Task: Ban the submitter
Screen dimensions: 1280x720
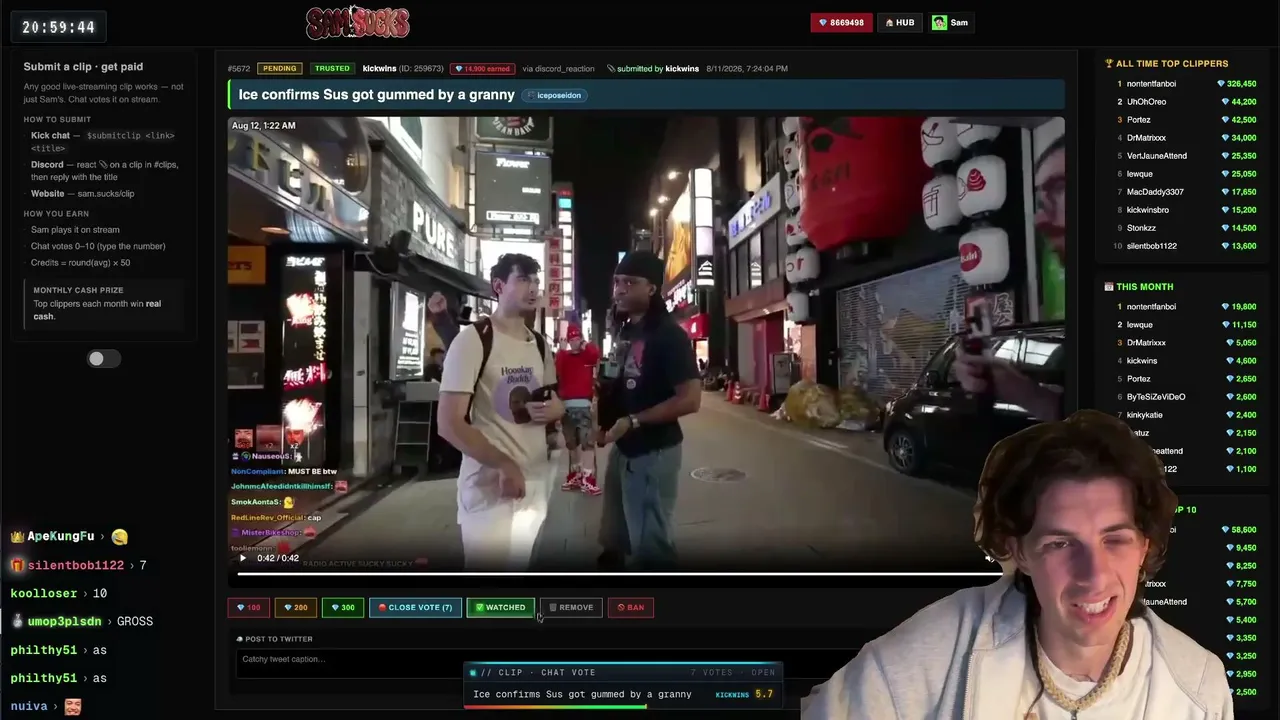Action: 630,607
